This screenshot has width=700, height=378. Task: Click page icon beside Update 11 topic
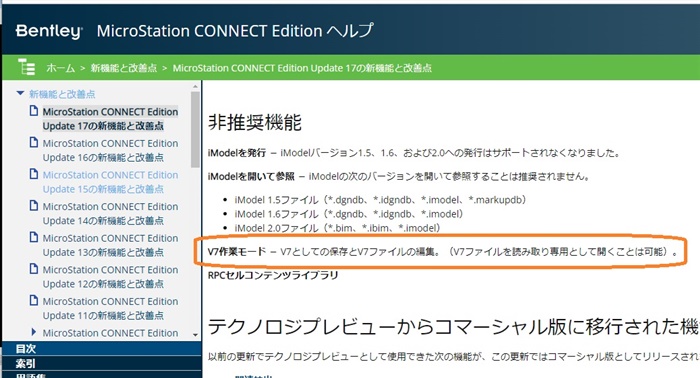coord(33,301)
